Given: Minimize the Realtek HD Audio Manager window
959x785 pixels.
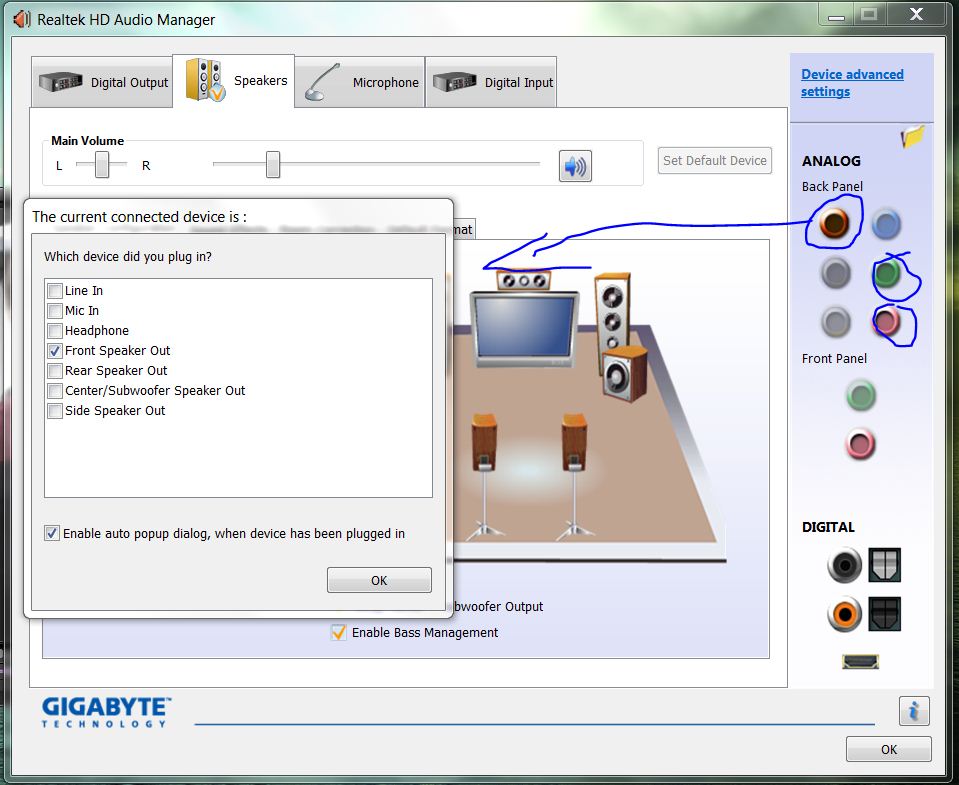Looking at the screenshot, I should 836,15.
